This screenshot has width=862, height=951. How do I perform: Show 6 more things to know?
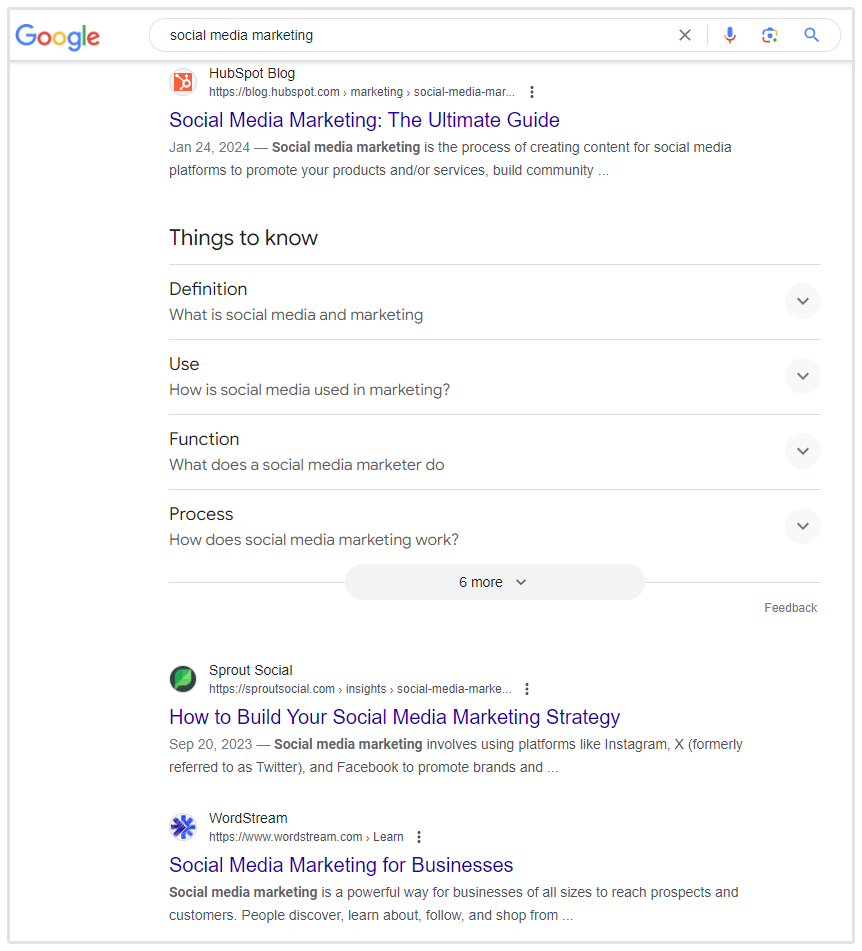494,582
